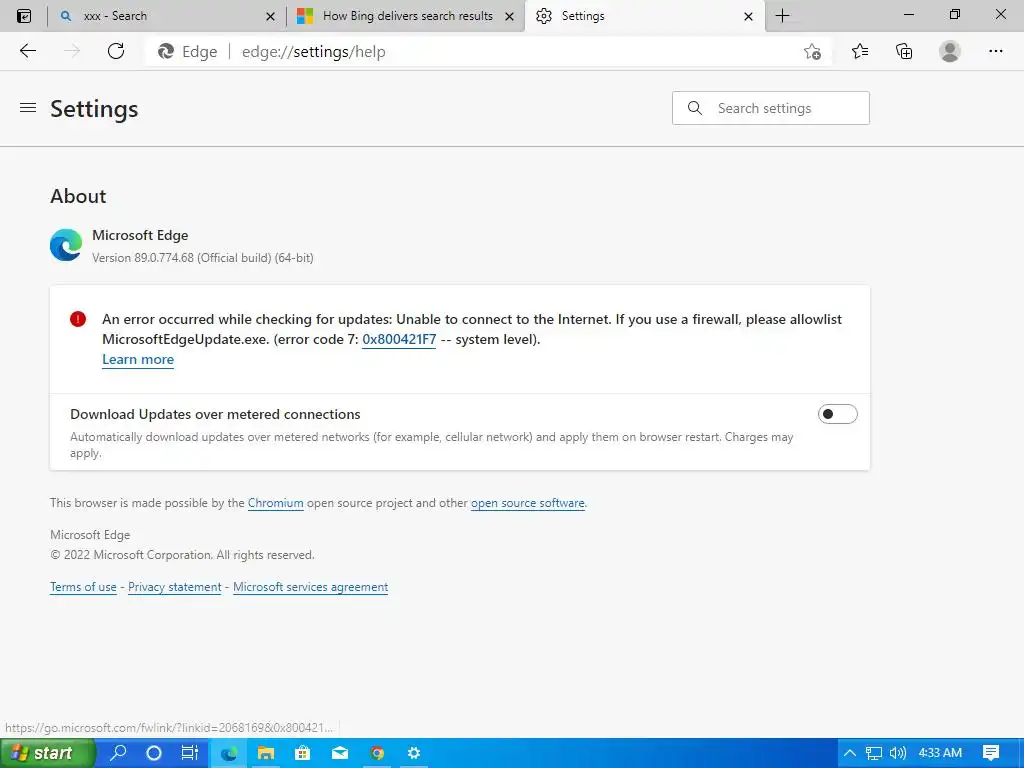The height and width of the screenshot is (768, 1024).
Task: Click the address bar showing edge://settings/help
Action: [488, 52]
